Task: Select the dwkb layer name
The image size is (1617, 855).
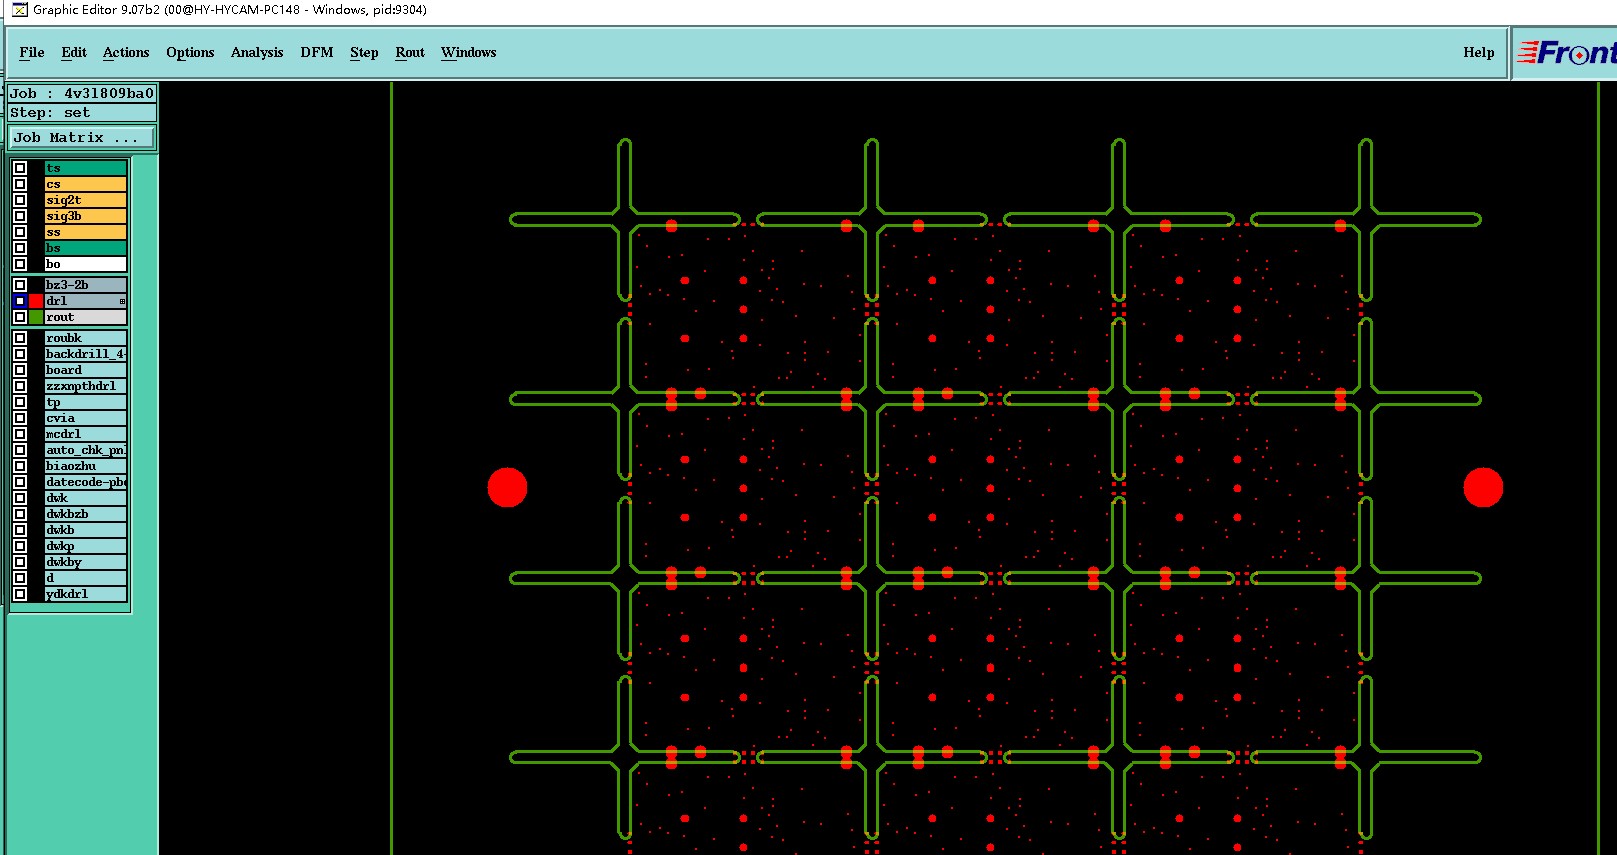Action: click(x=86, y=530)
